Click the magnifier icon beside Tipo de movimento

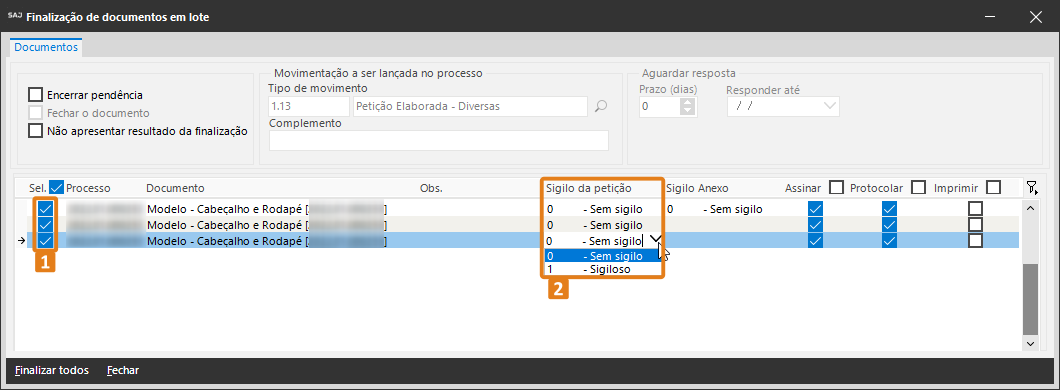601,105
